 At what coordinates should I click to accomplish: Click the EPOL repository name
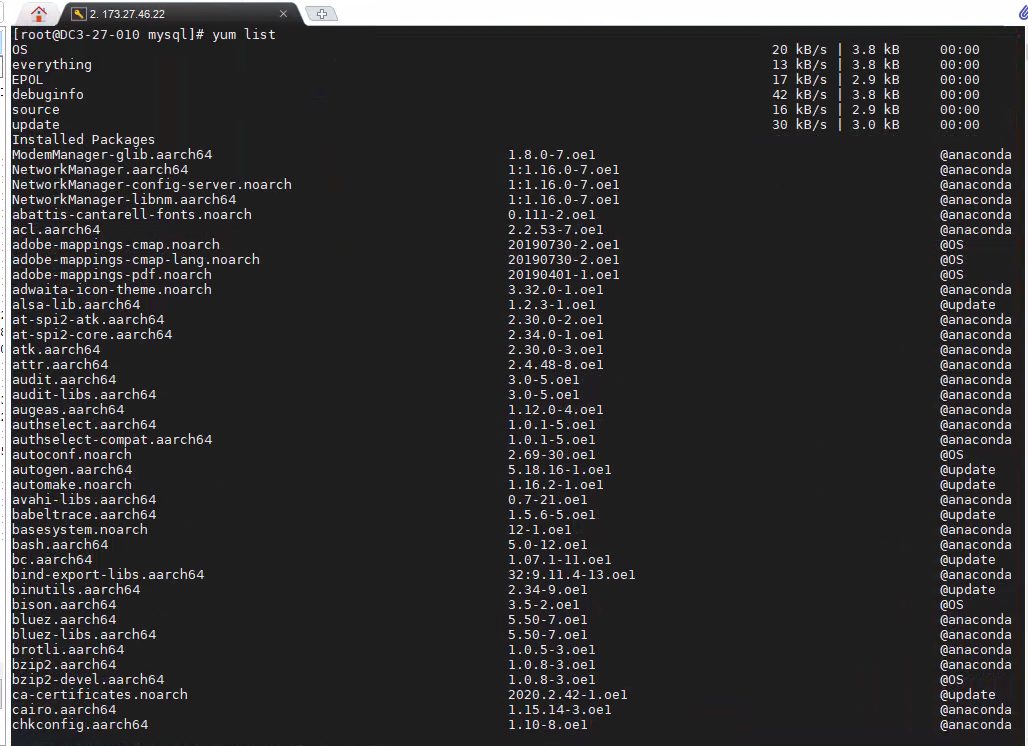point(27,80)
